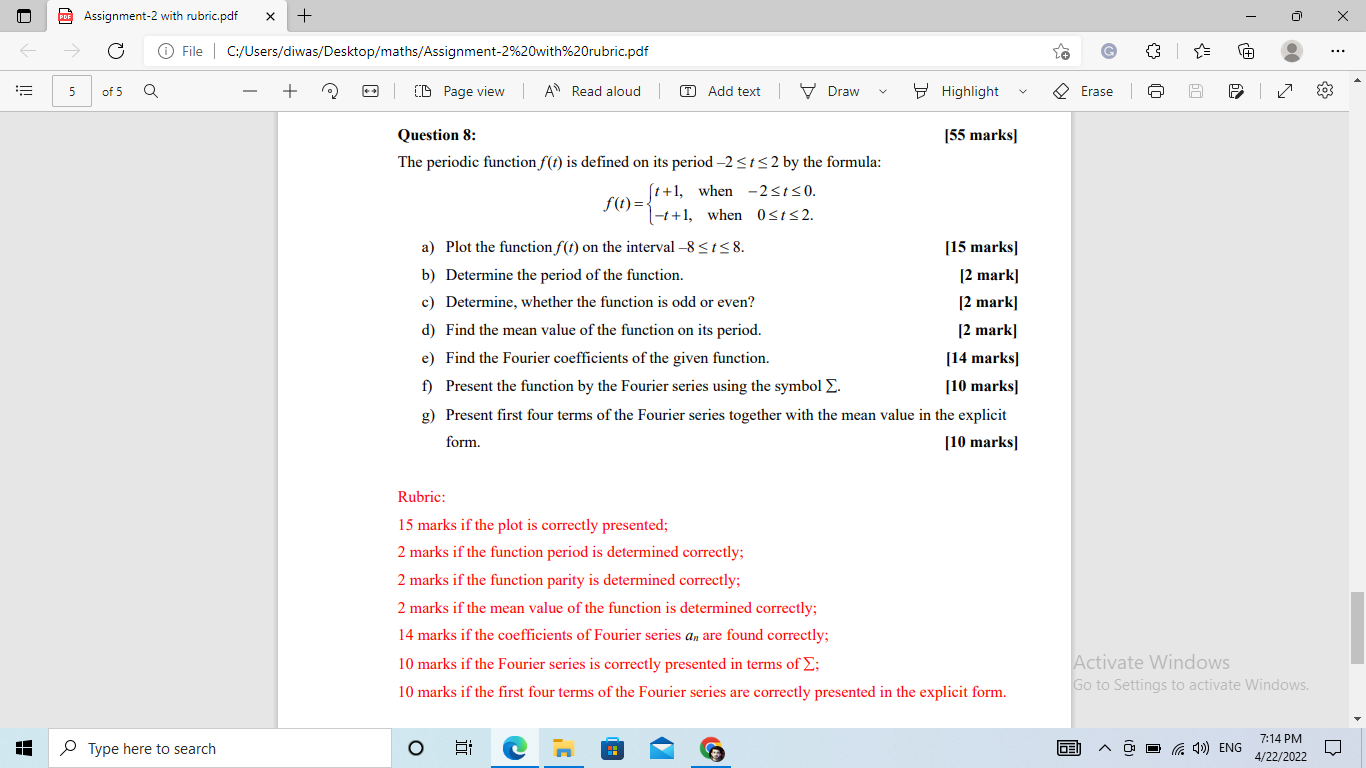Click the Add text button
The height and width of the screenshot is (768, 1366).
coord(720,91)
